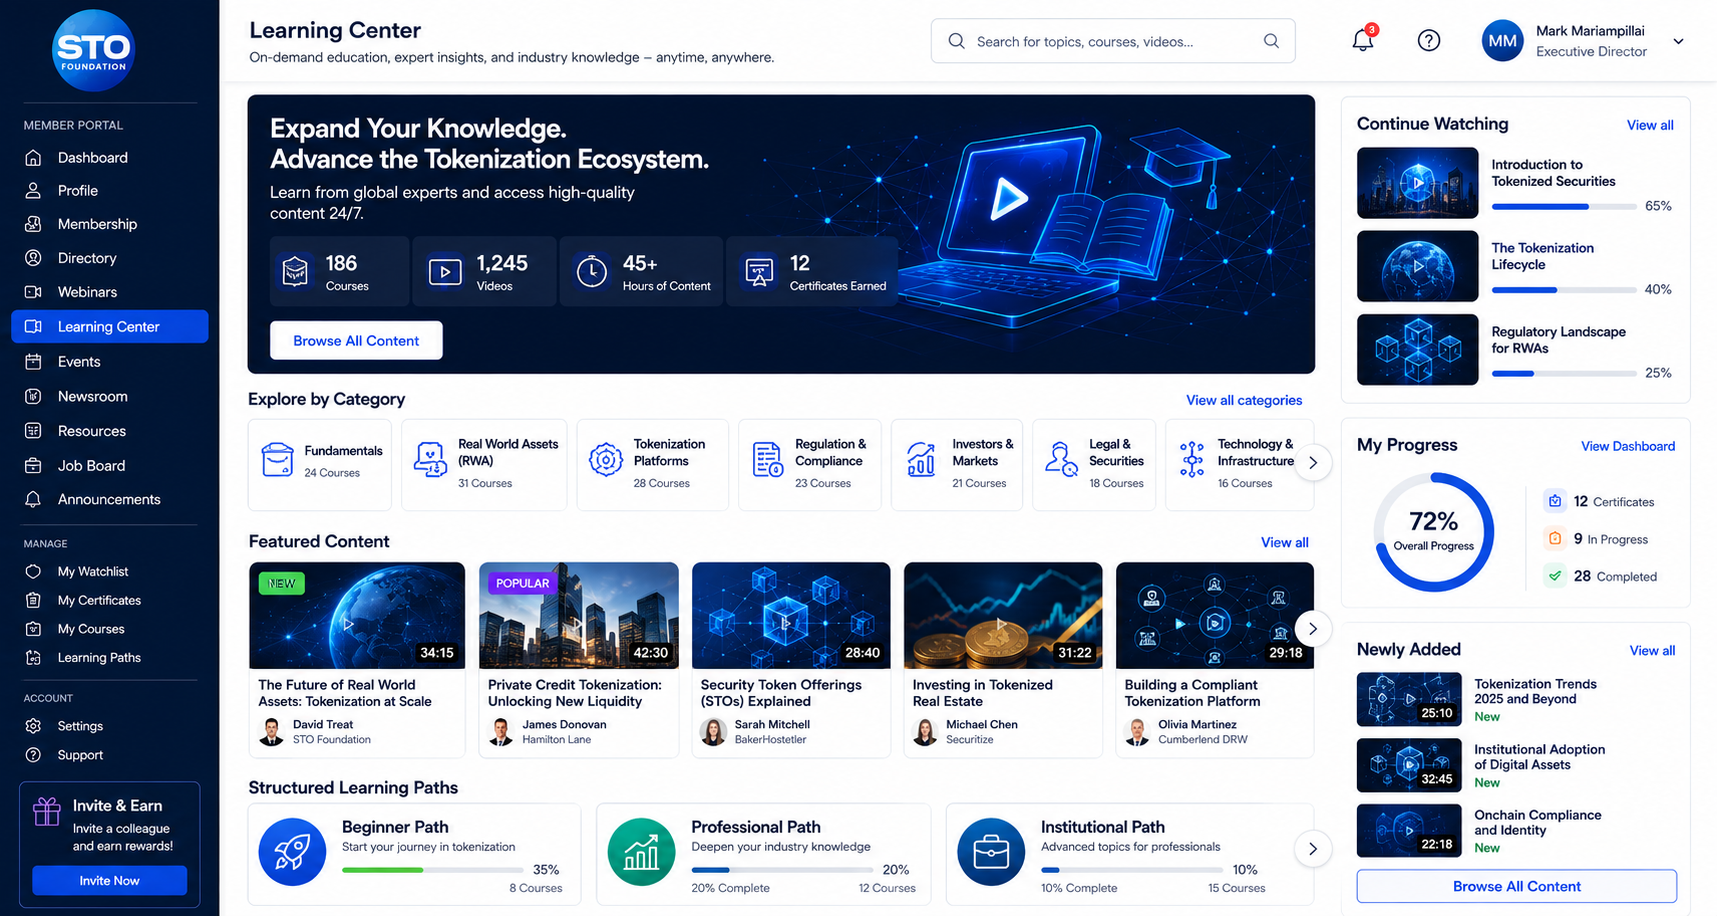
Task: Expand the user profile dropdown arrow
Action: coord(1678,42)
